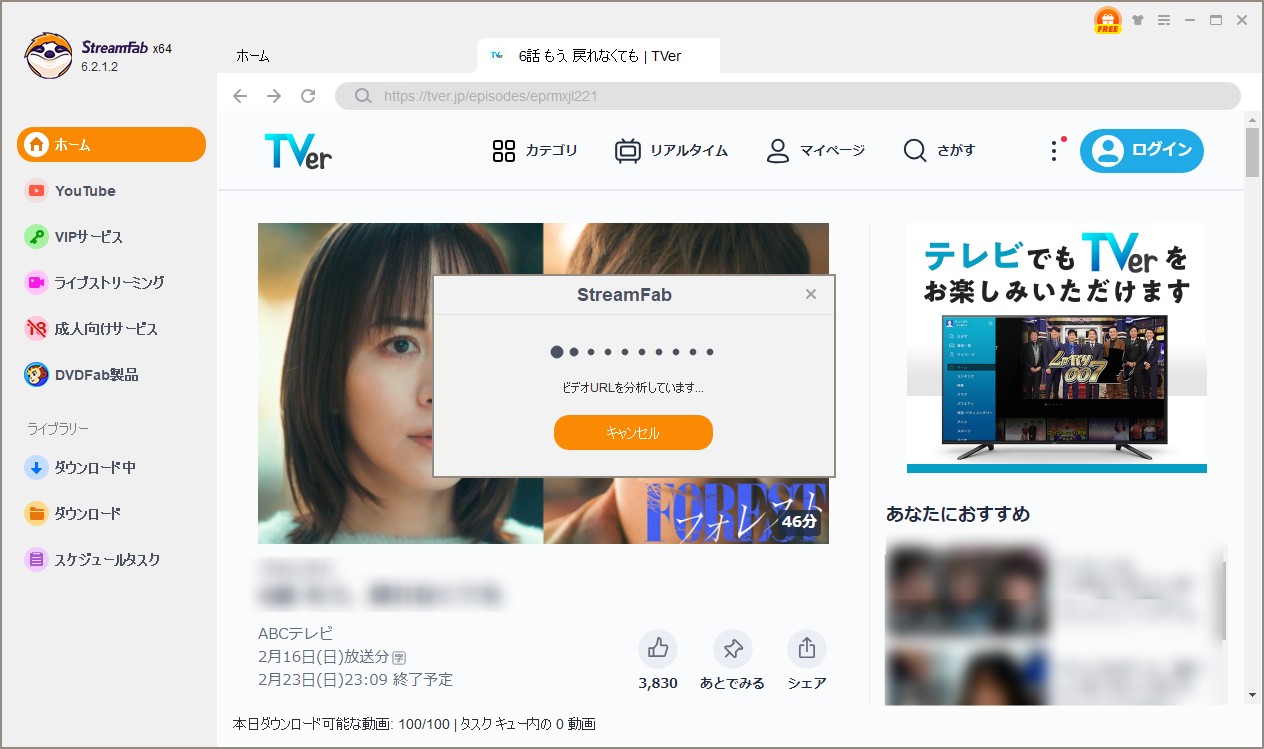Open the three-dot more menu
The image size is (1264, 749).
click(1053, 151)
